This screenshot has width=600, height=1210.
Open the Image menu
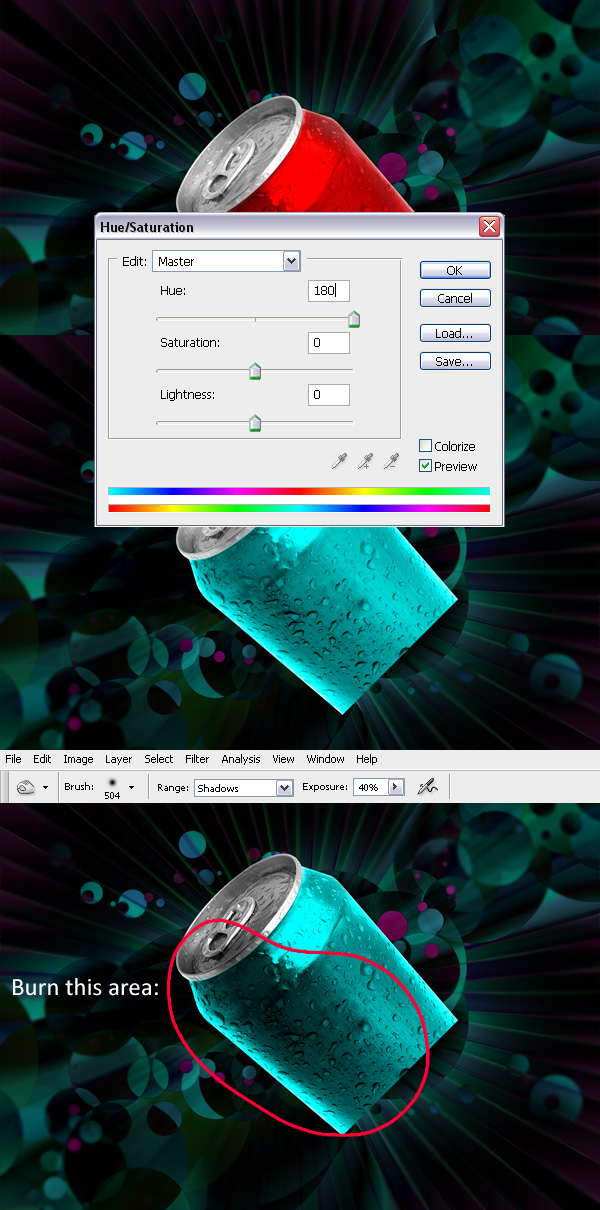pos(78,759)
